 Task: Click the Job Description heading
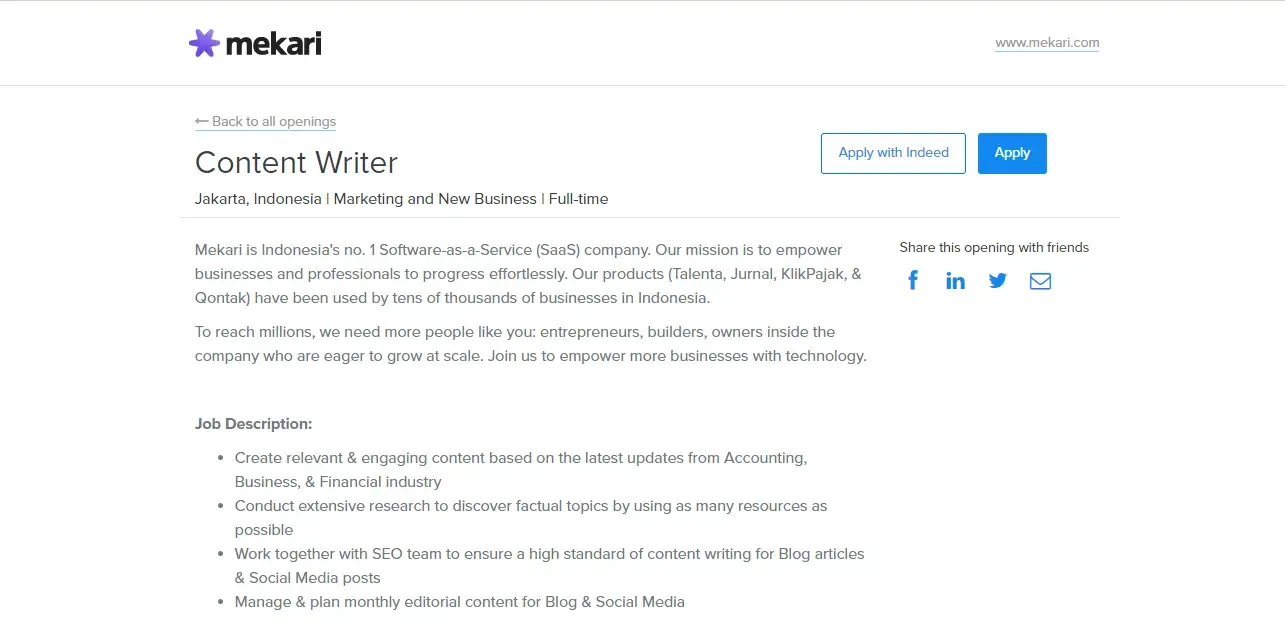pos(254,424)
